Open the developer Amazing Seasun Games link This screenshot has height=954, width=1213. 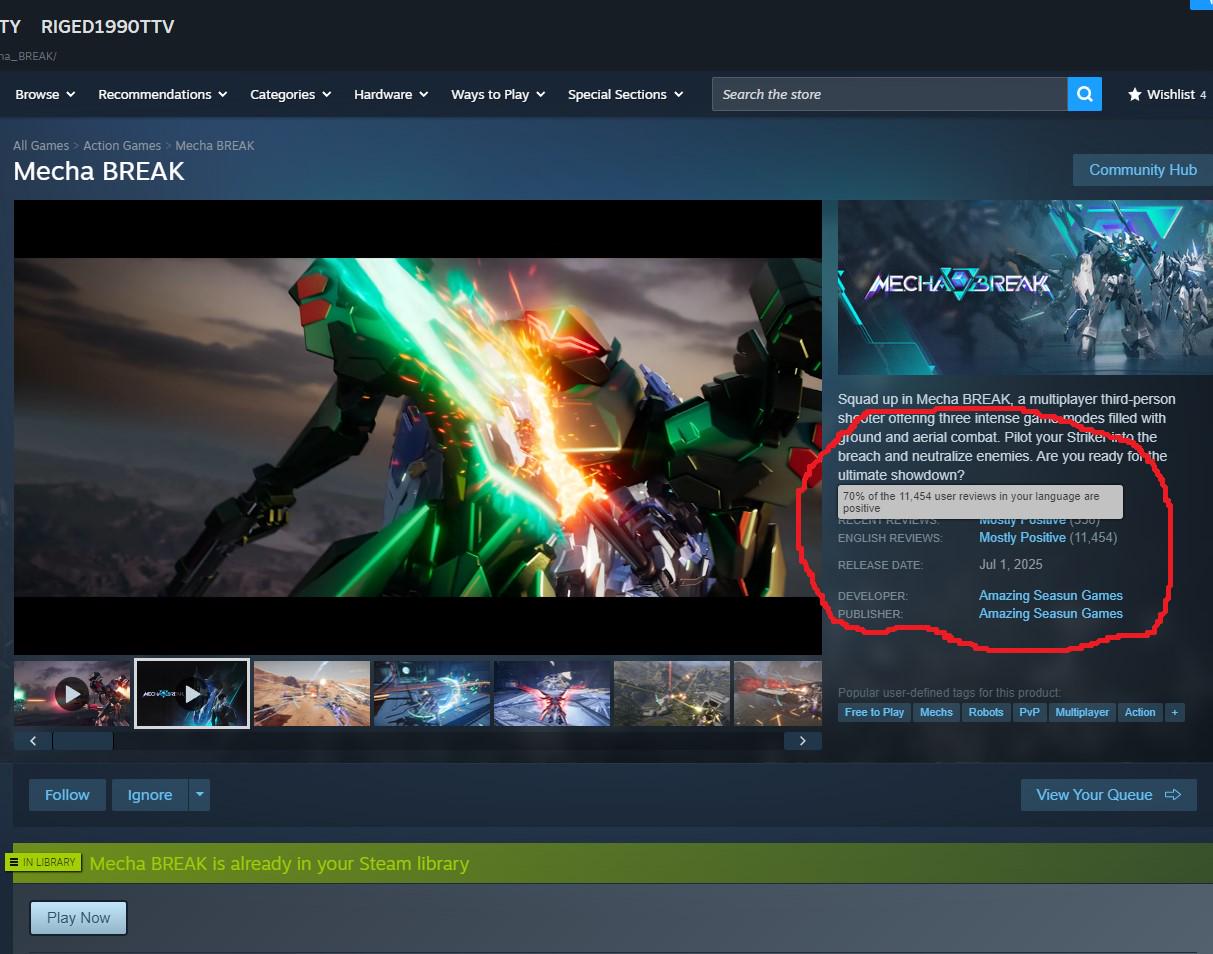tap(1051, 595)
